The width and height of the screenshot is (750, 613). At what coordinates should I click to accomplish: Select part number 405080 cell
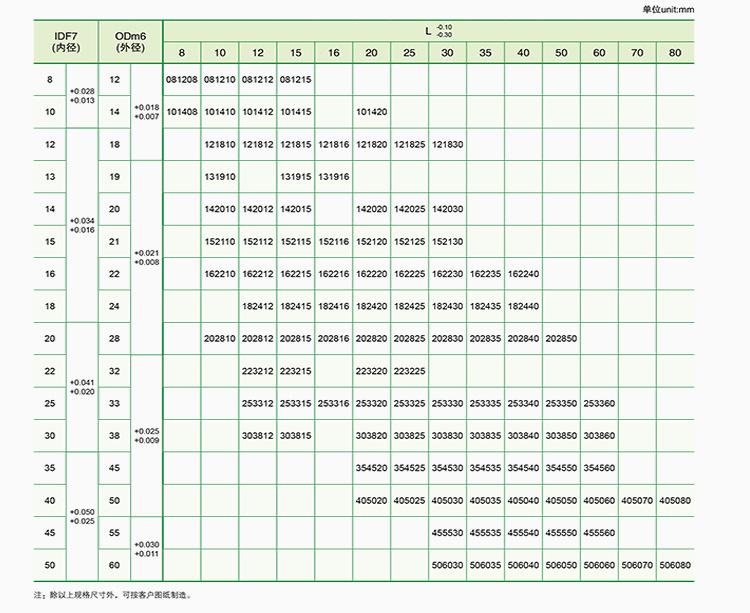tap(675, 500)
